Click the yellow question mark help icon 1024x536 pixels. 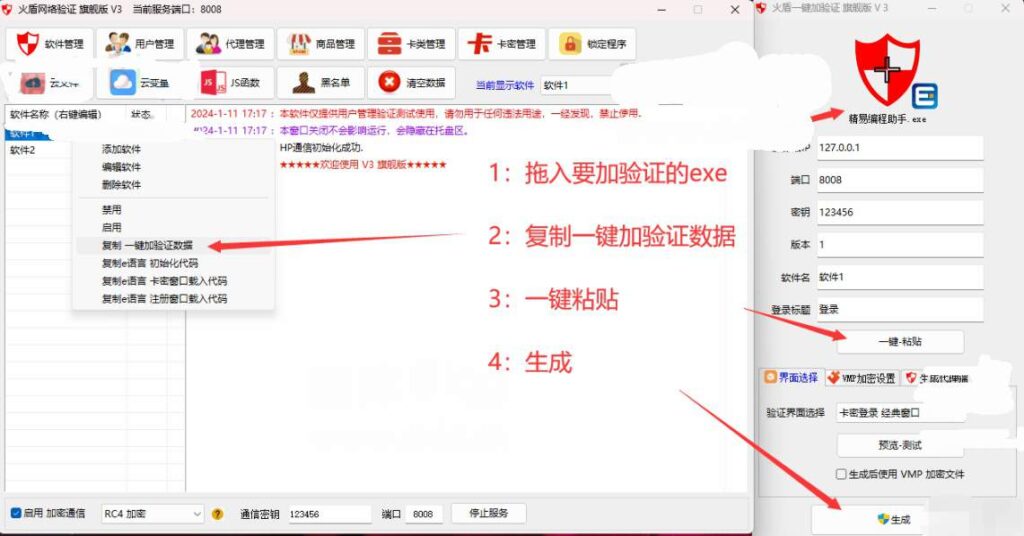click(217, 514)
